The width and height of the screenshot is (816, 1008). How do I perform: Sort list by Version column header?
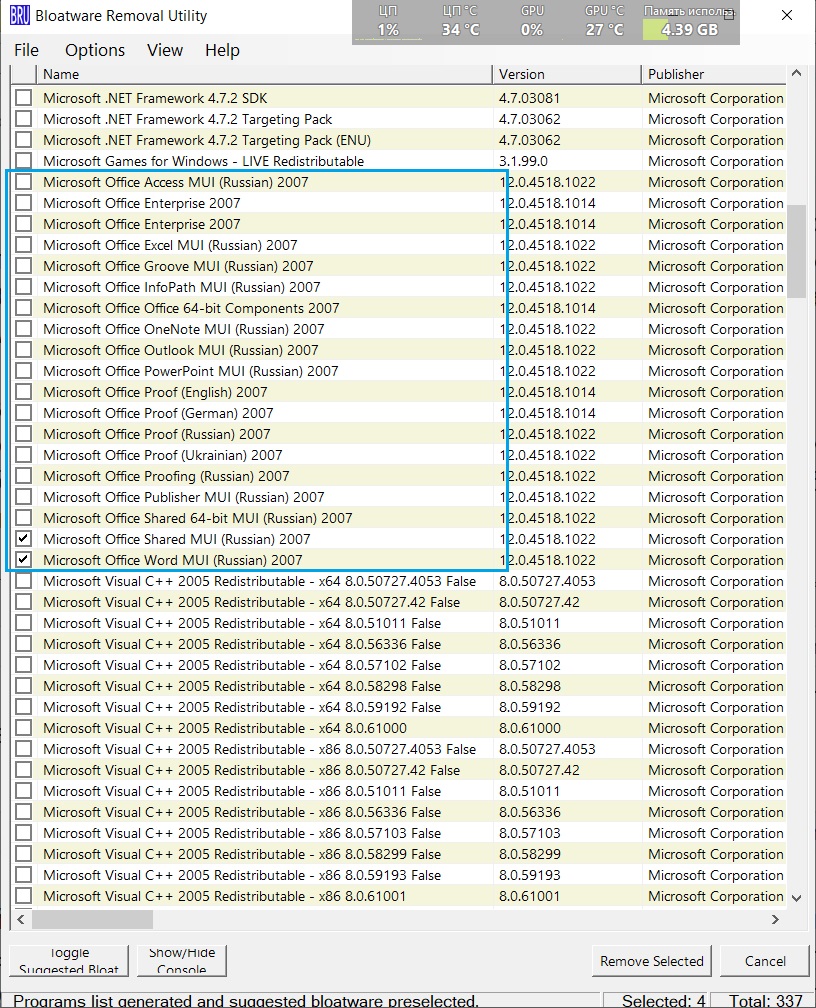pyautogui.click(x=567, y=74)
